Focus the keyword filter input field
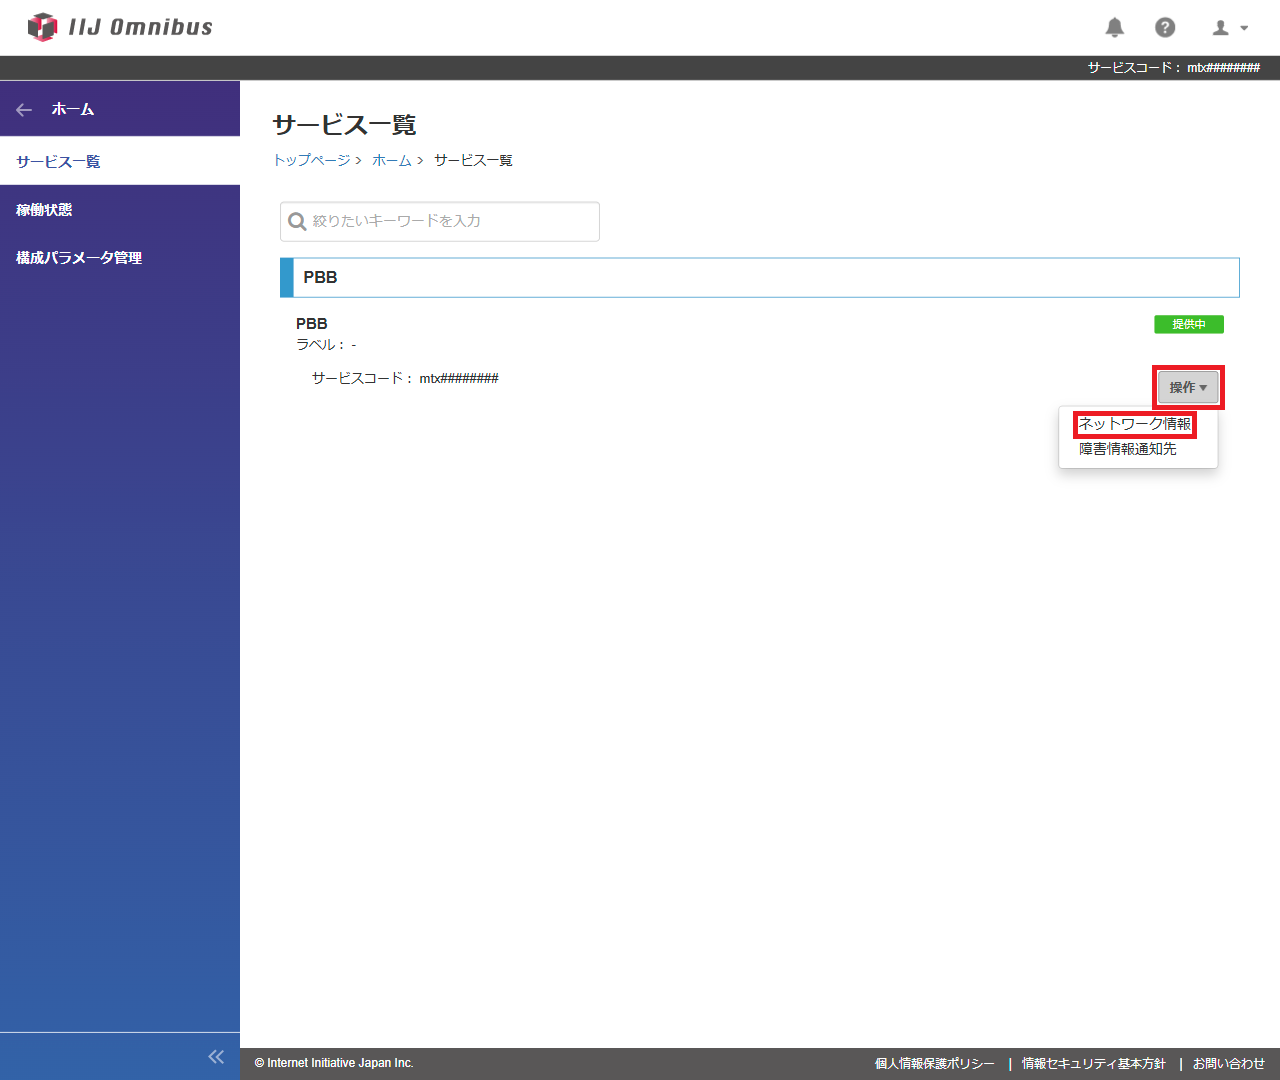Screen dimensions: 1280x1080 coord(450,221)
